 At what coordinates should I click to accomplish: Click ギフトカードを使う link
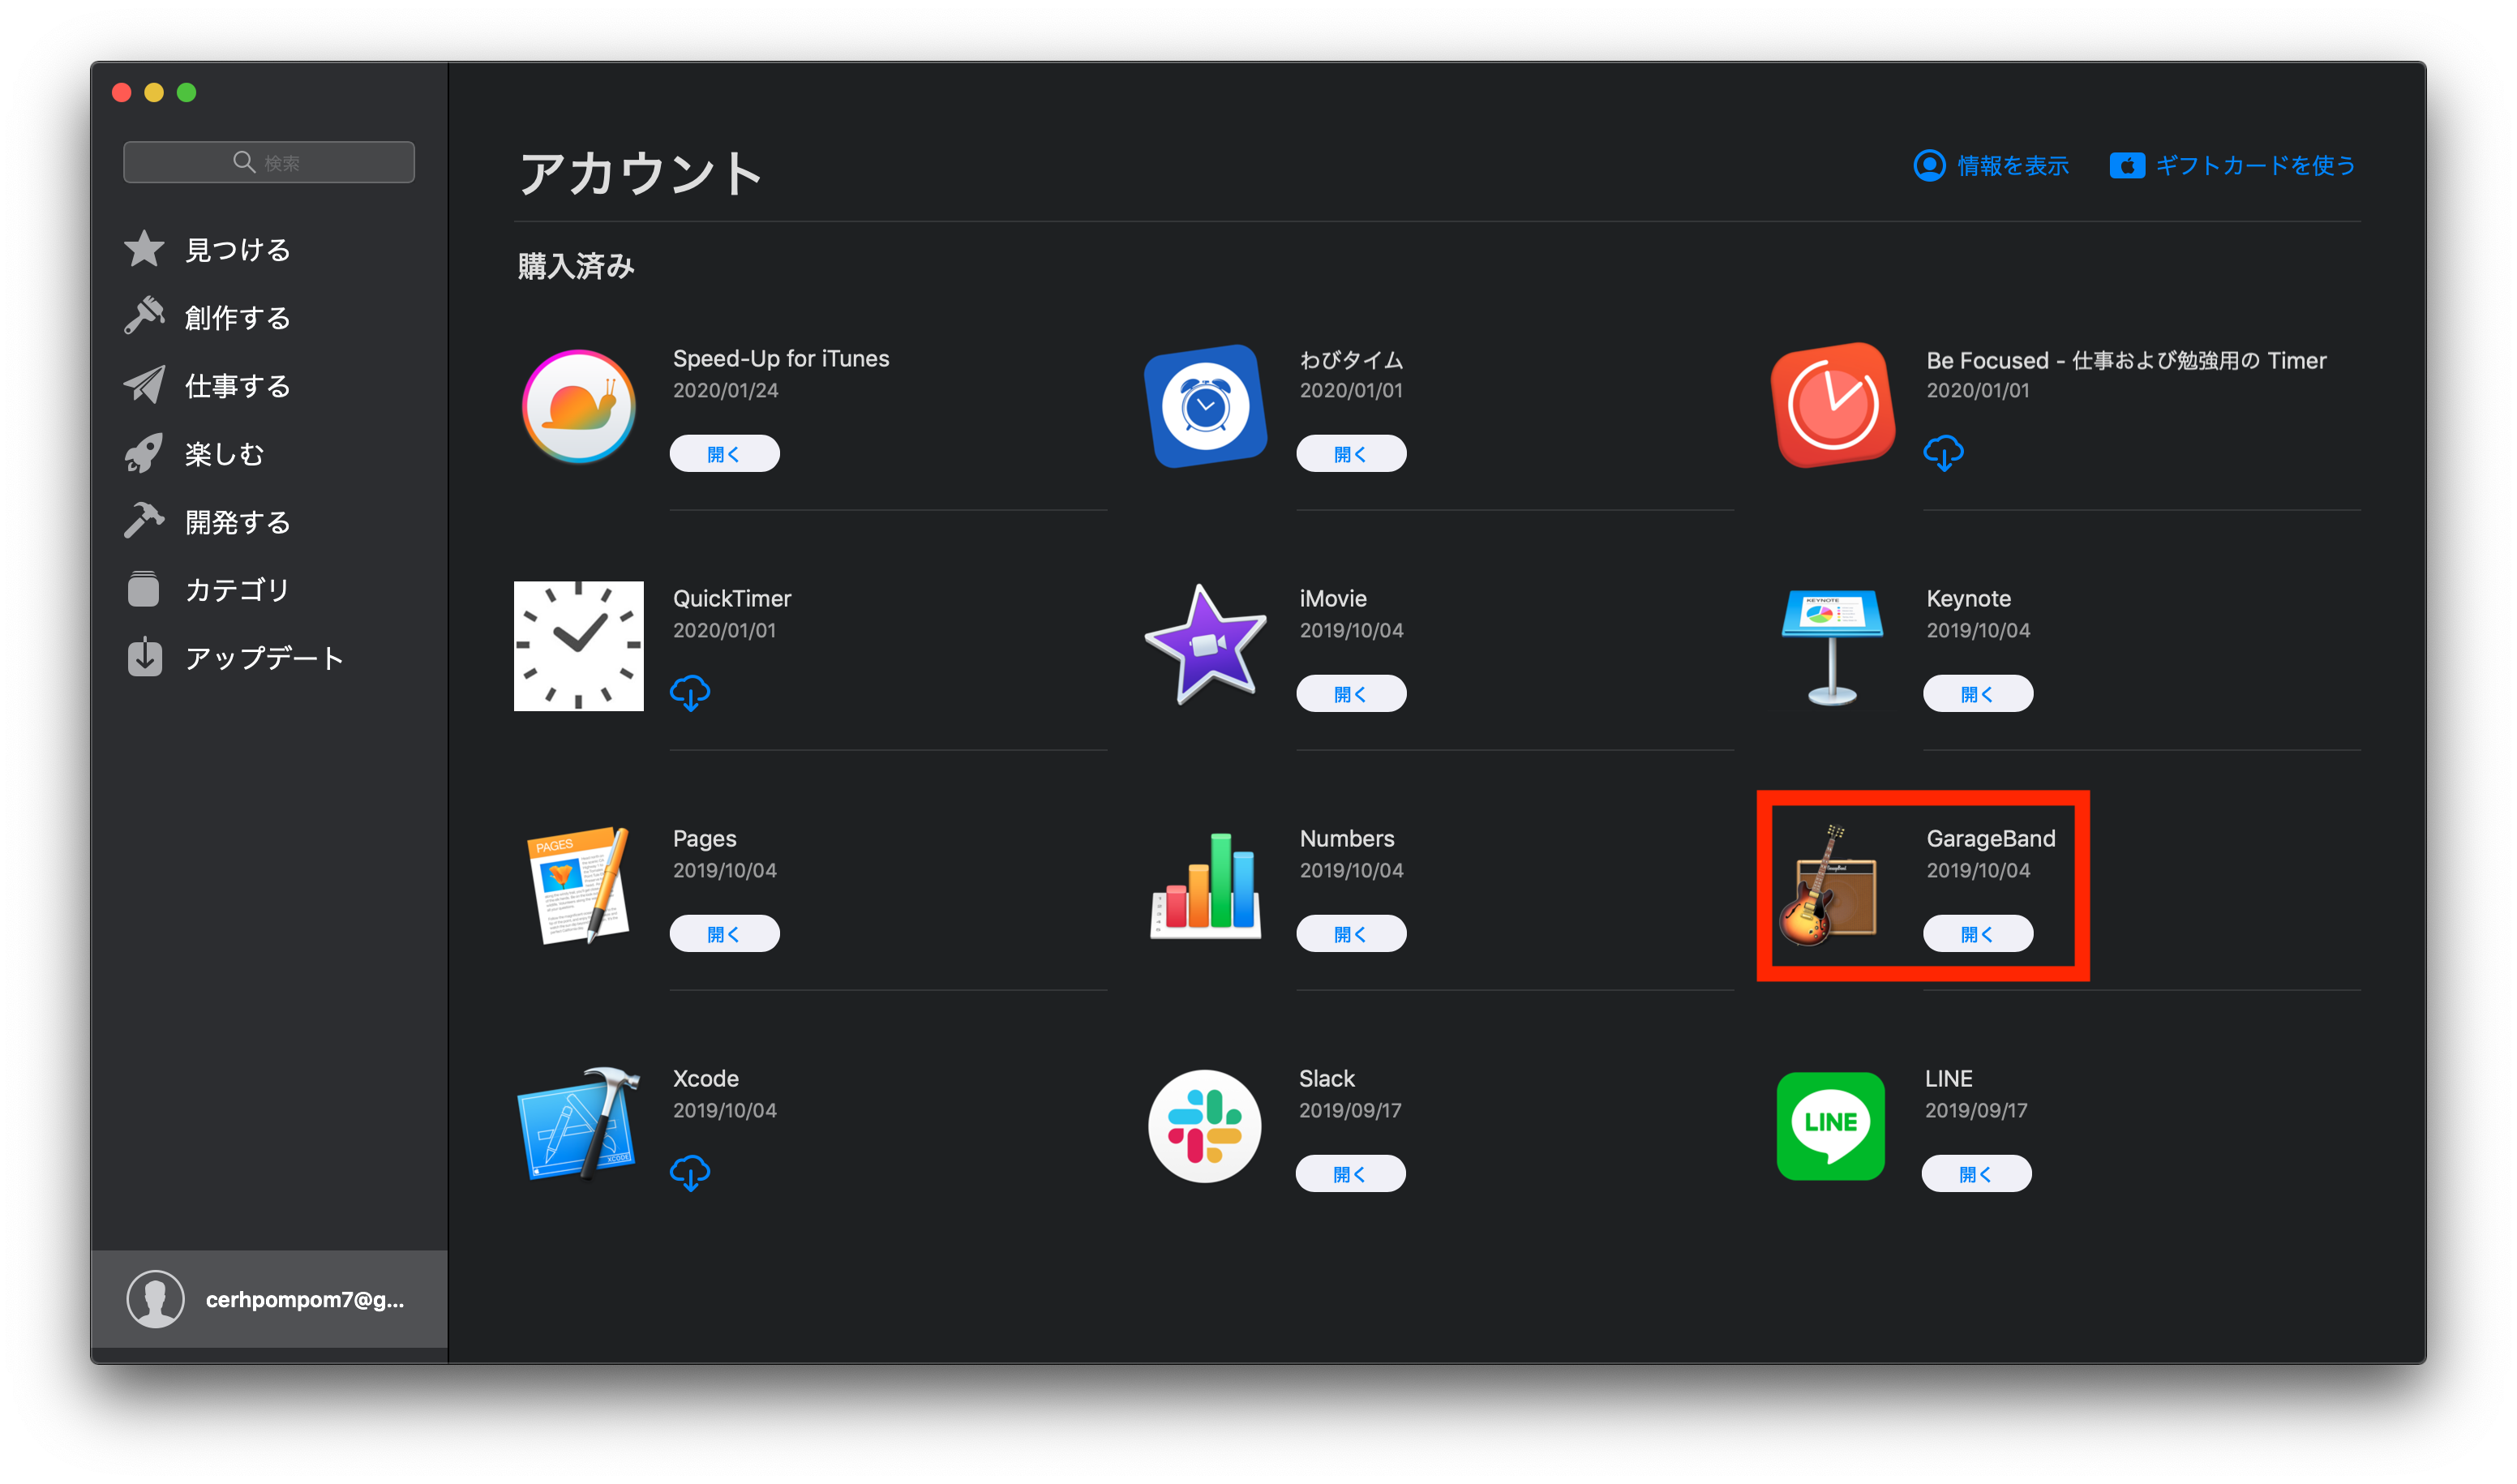(2254, 165)
